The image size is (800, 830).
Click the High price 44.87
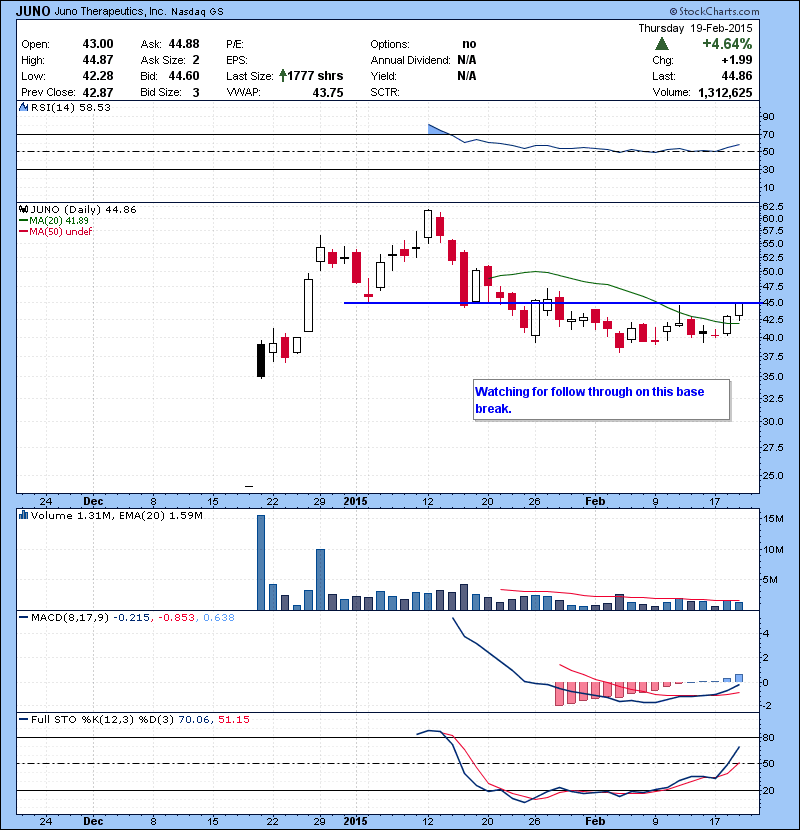click(x=98, y=60)
